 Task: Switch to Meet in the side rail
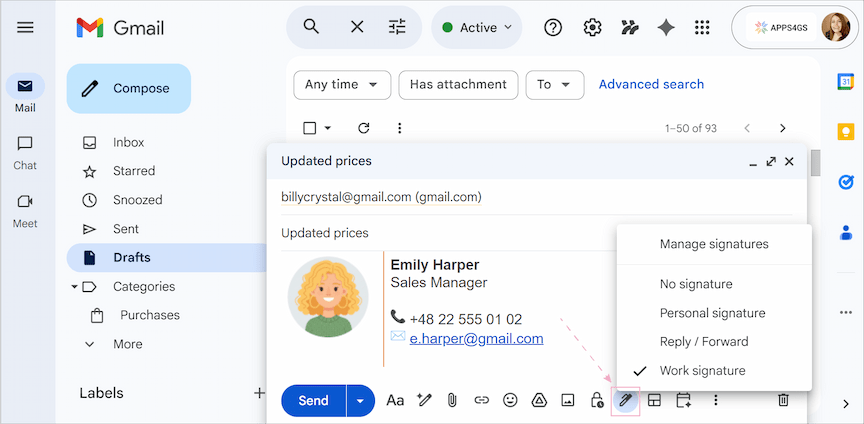[x=25, y=211]
